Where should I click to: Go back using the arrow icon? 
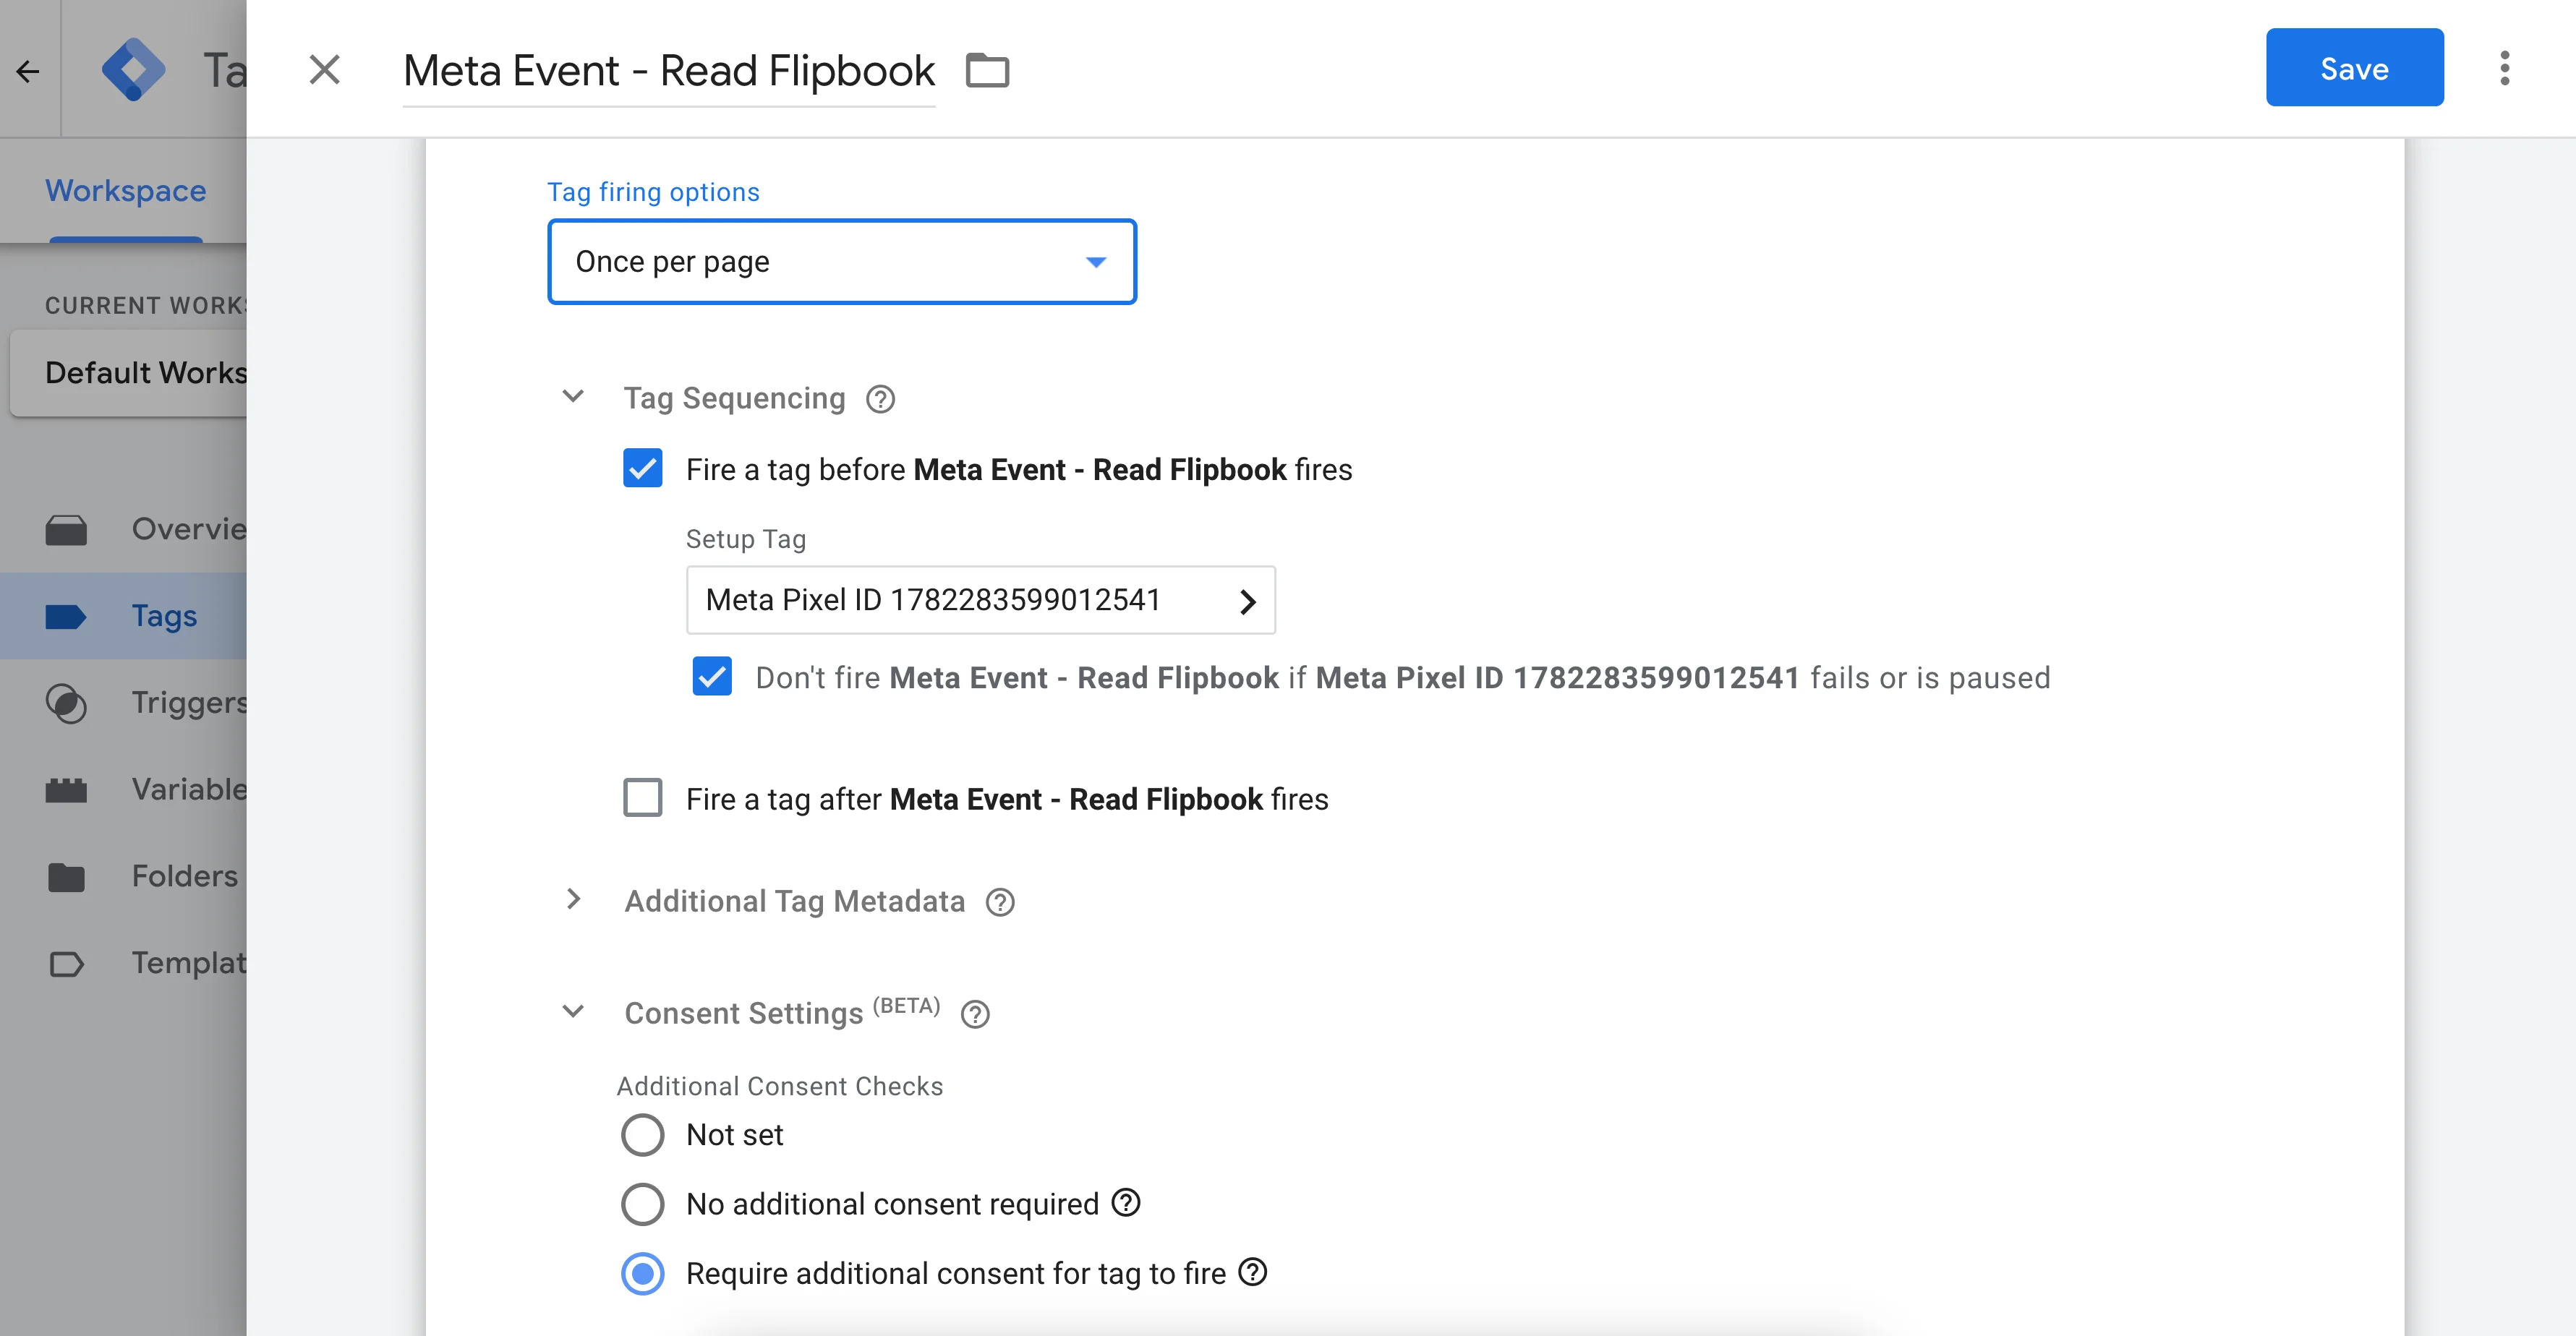click(28, 71)
